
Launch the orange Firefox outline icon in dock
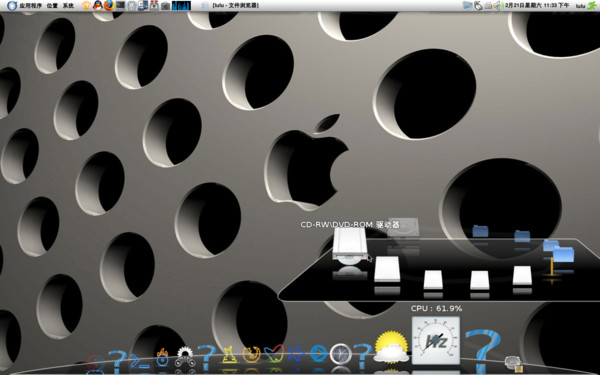click(x=251, y=354)
